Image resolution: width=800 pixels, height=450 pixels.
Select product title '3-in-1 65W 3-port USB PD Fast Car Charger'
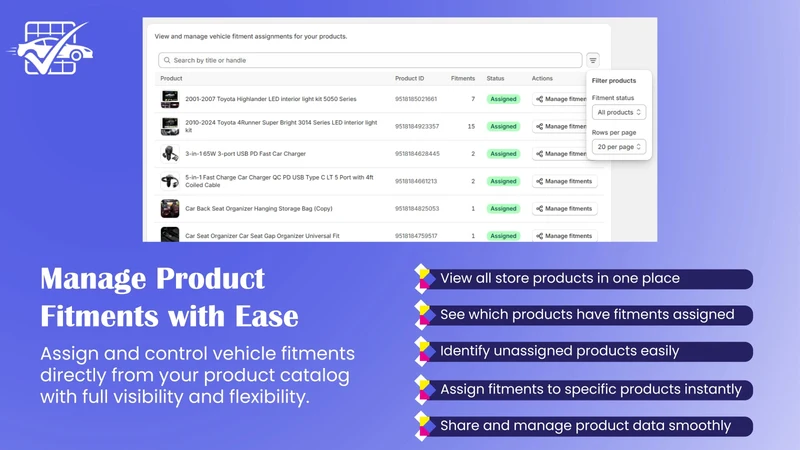(245, 154)
